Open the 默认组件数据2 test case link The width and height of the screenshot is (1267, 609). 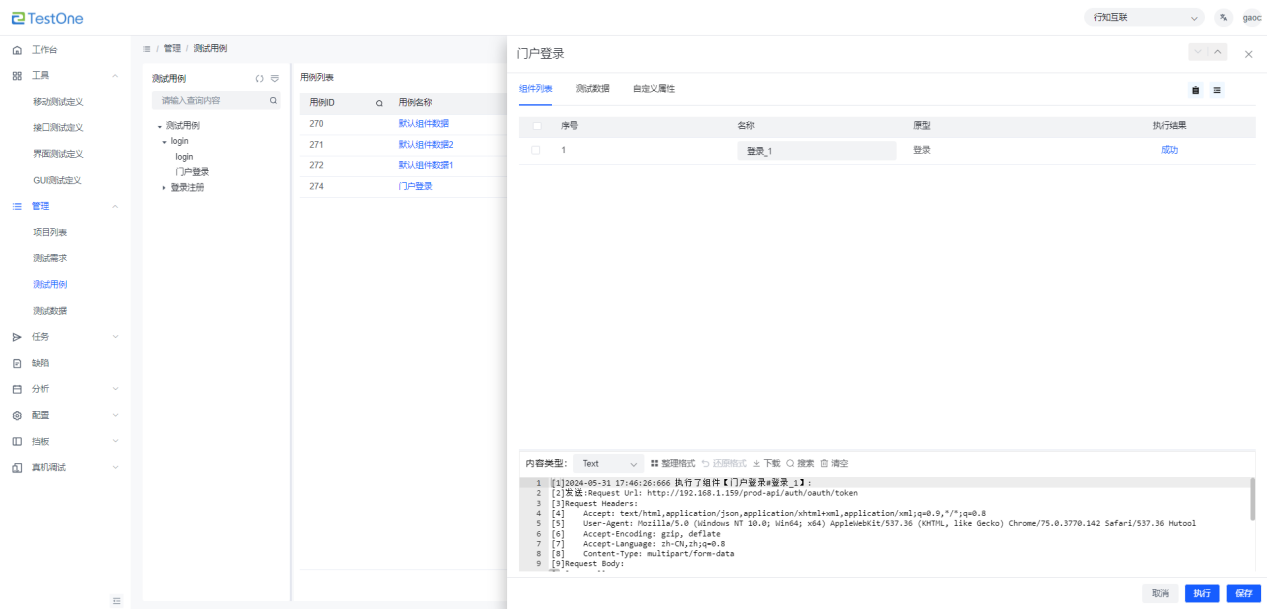(426, 145)
